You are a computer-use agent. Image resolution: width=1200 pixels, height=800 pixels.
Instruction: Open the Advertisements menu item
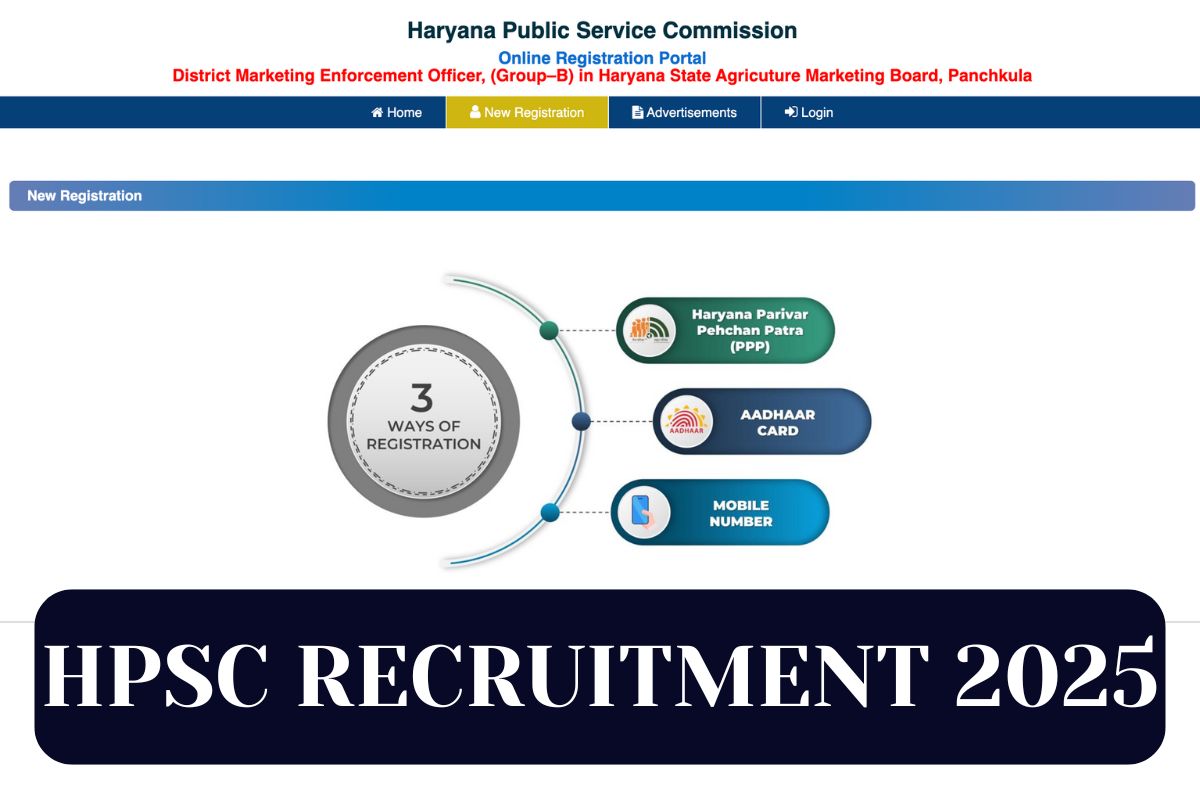[x=684, y=112]
